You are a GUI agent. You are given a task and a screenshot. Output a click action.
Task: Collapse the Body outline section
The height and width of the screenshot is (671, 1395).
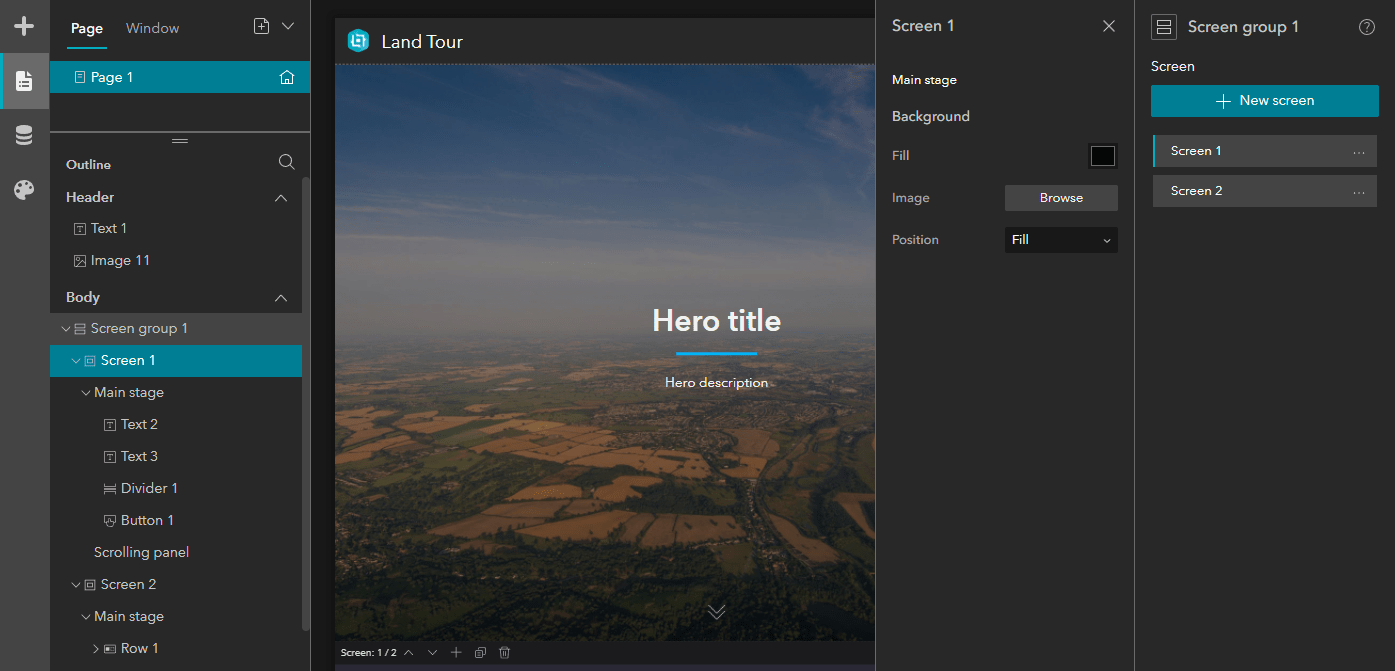coord(281,298)
